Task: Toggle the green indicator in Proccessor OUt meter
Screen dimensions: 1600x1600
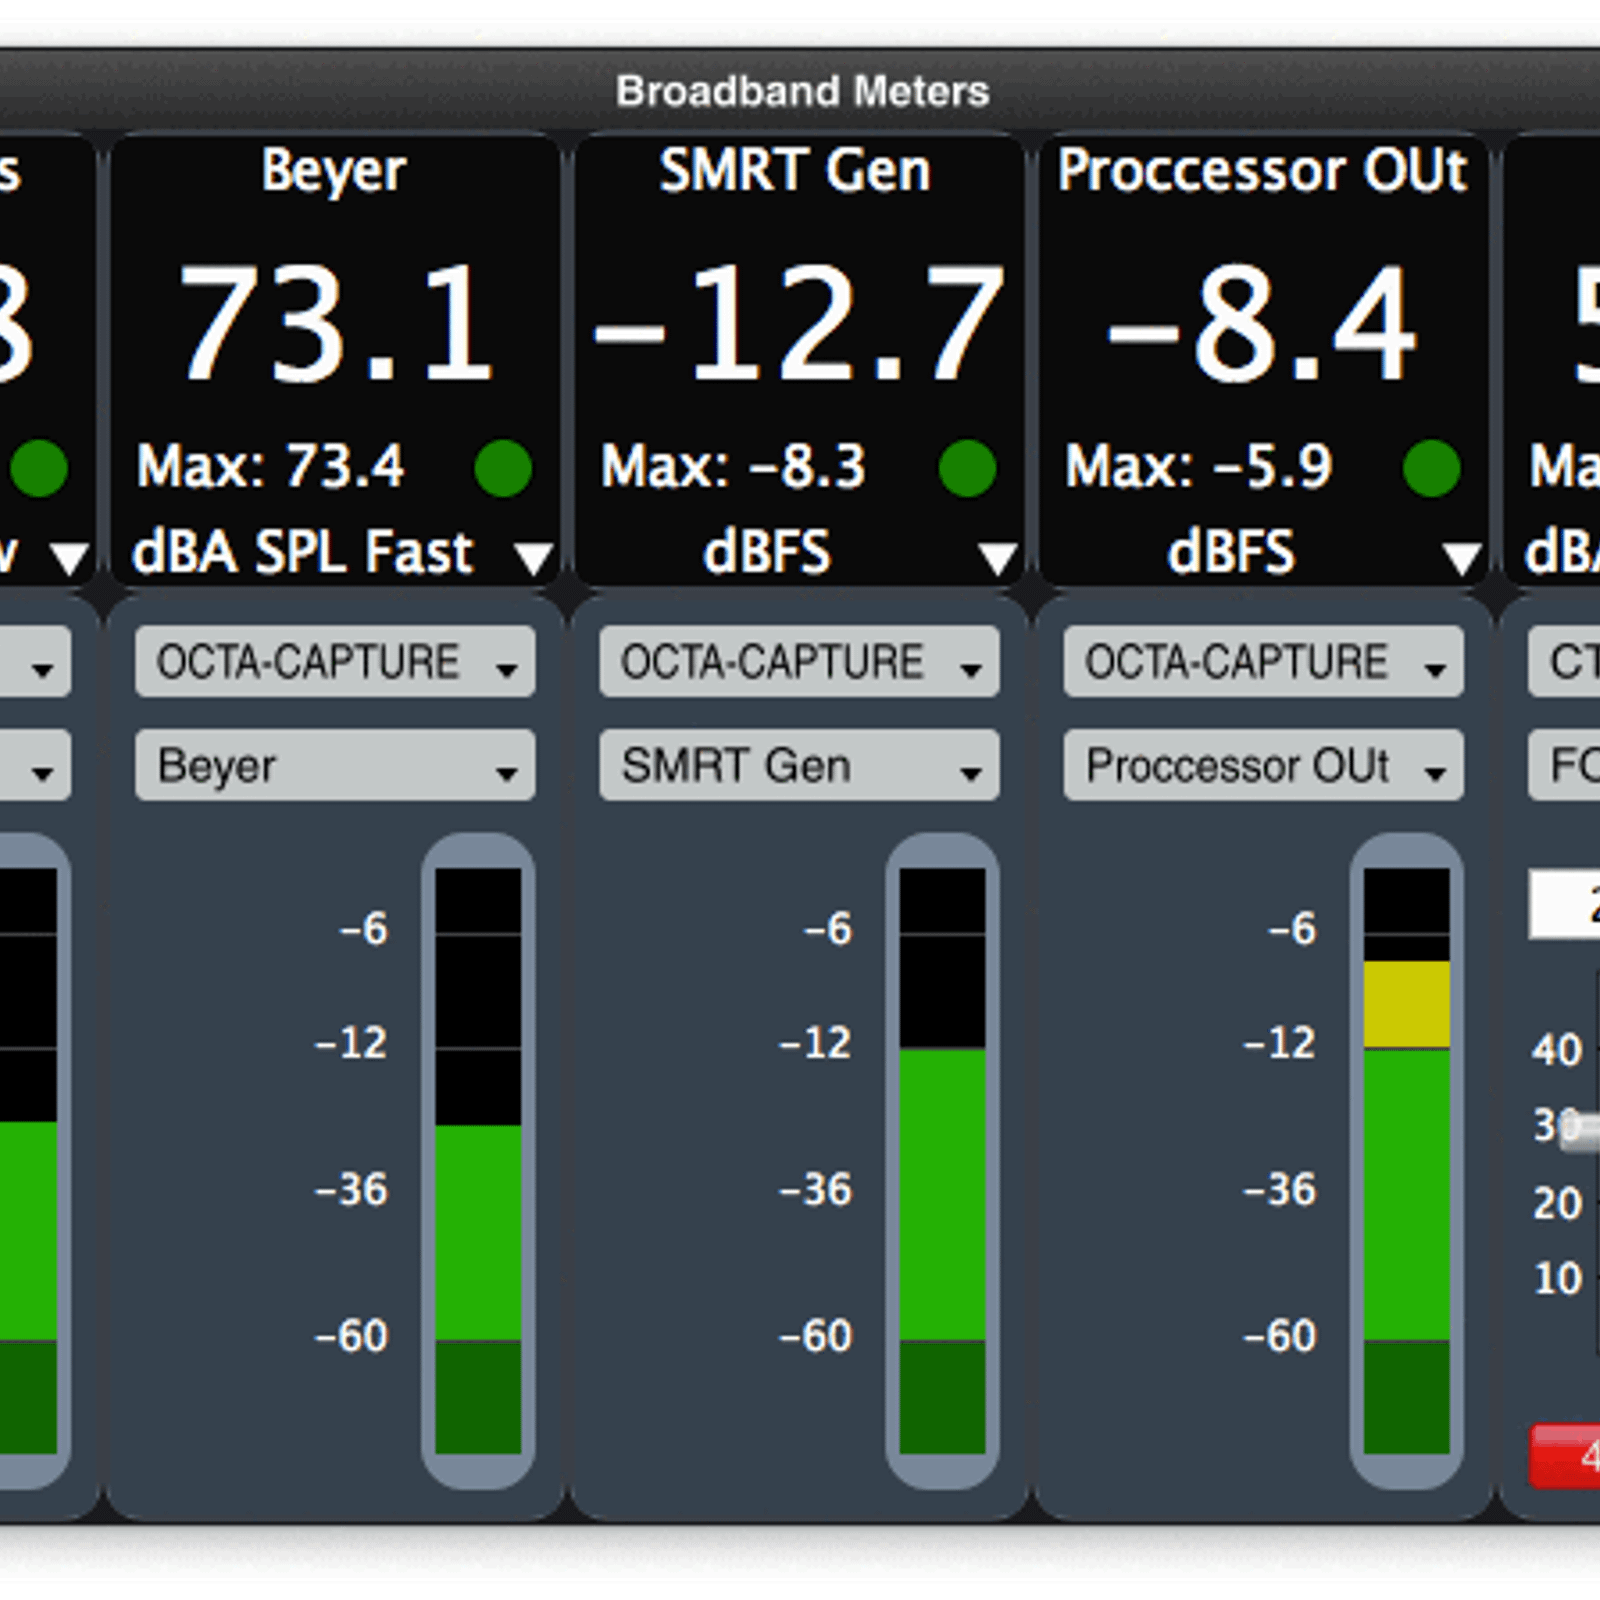Action: pyautogui.click(x=1431, y=468)
